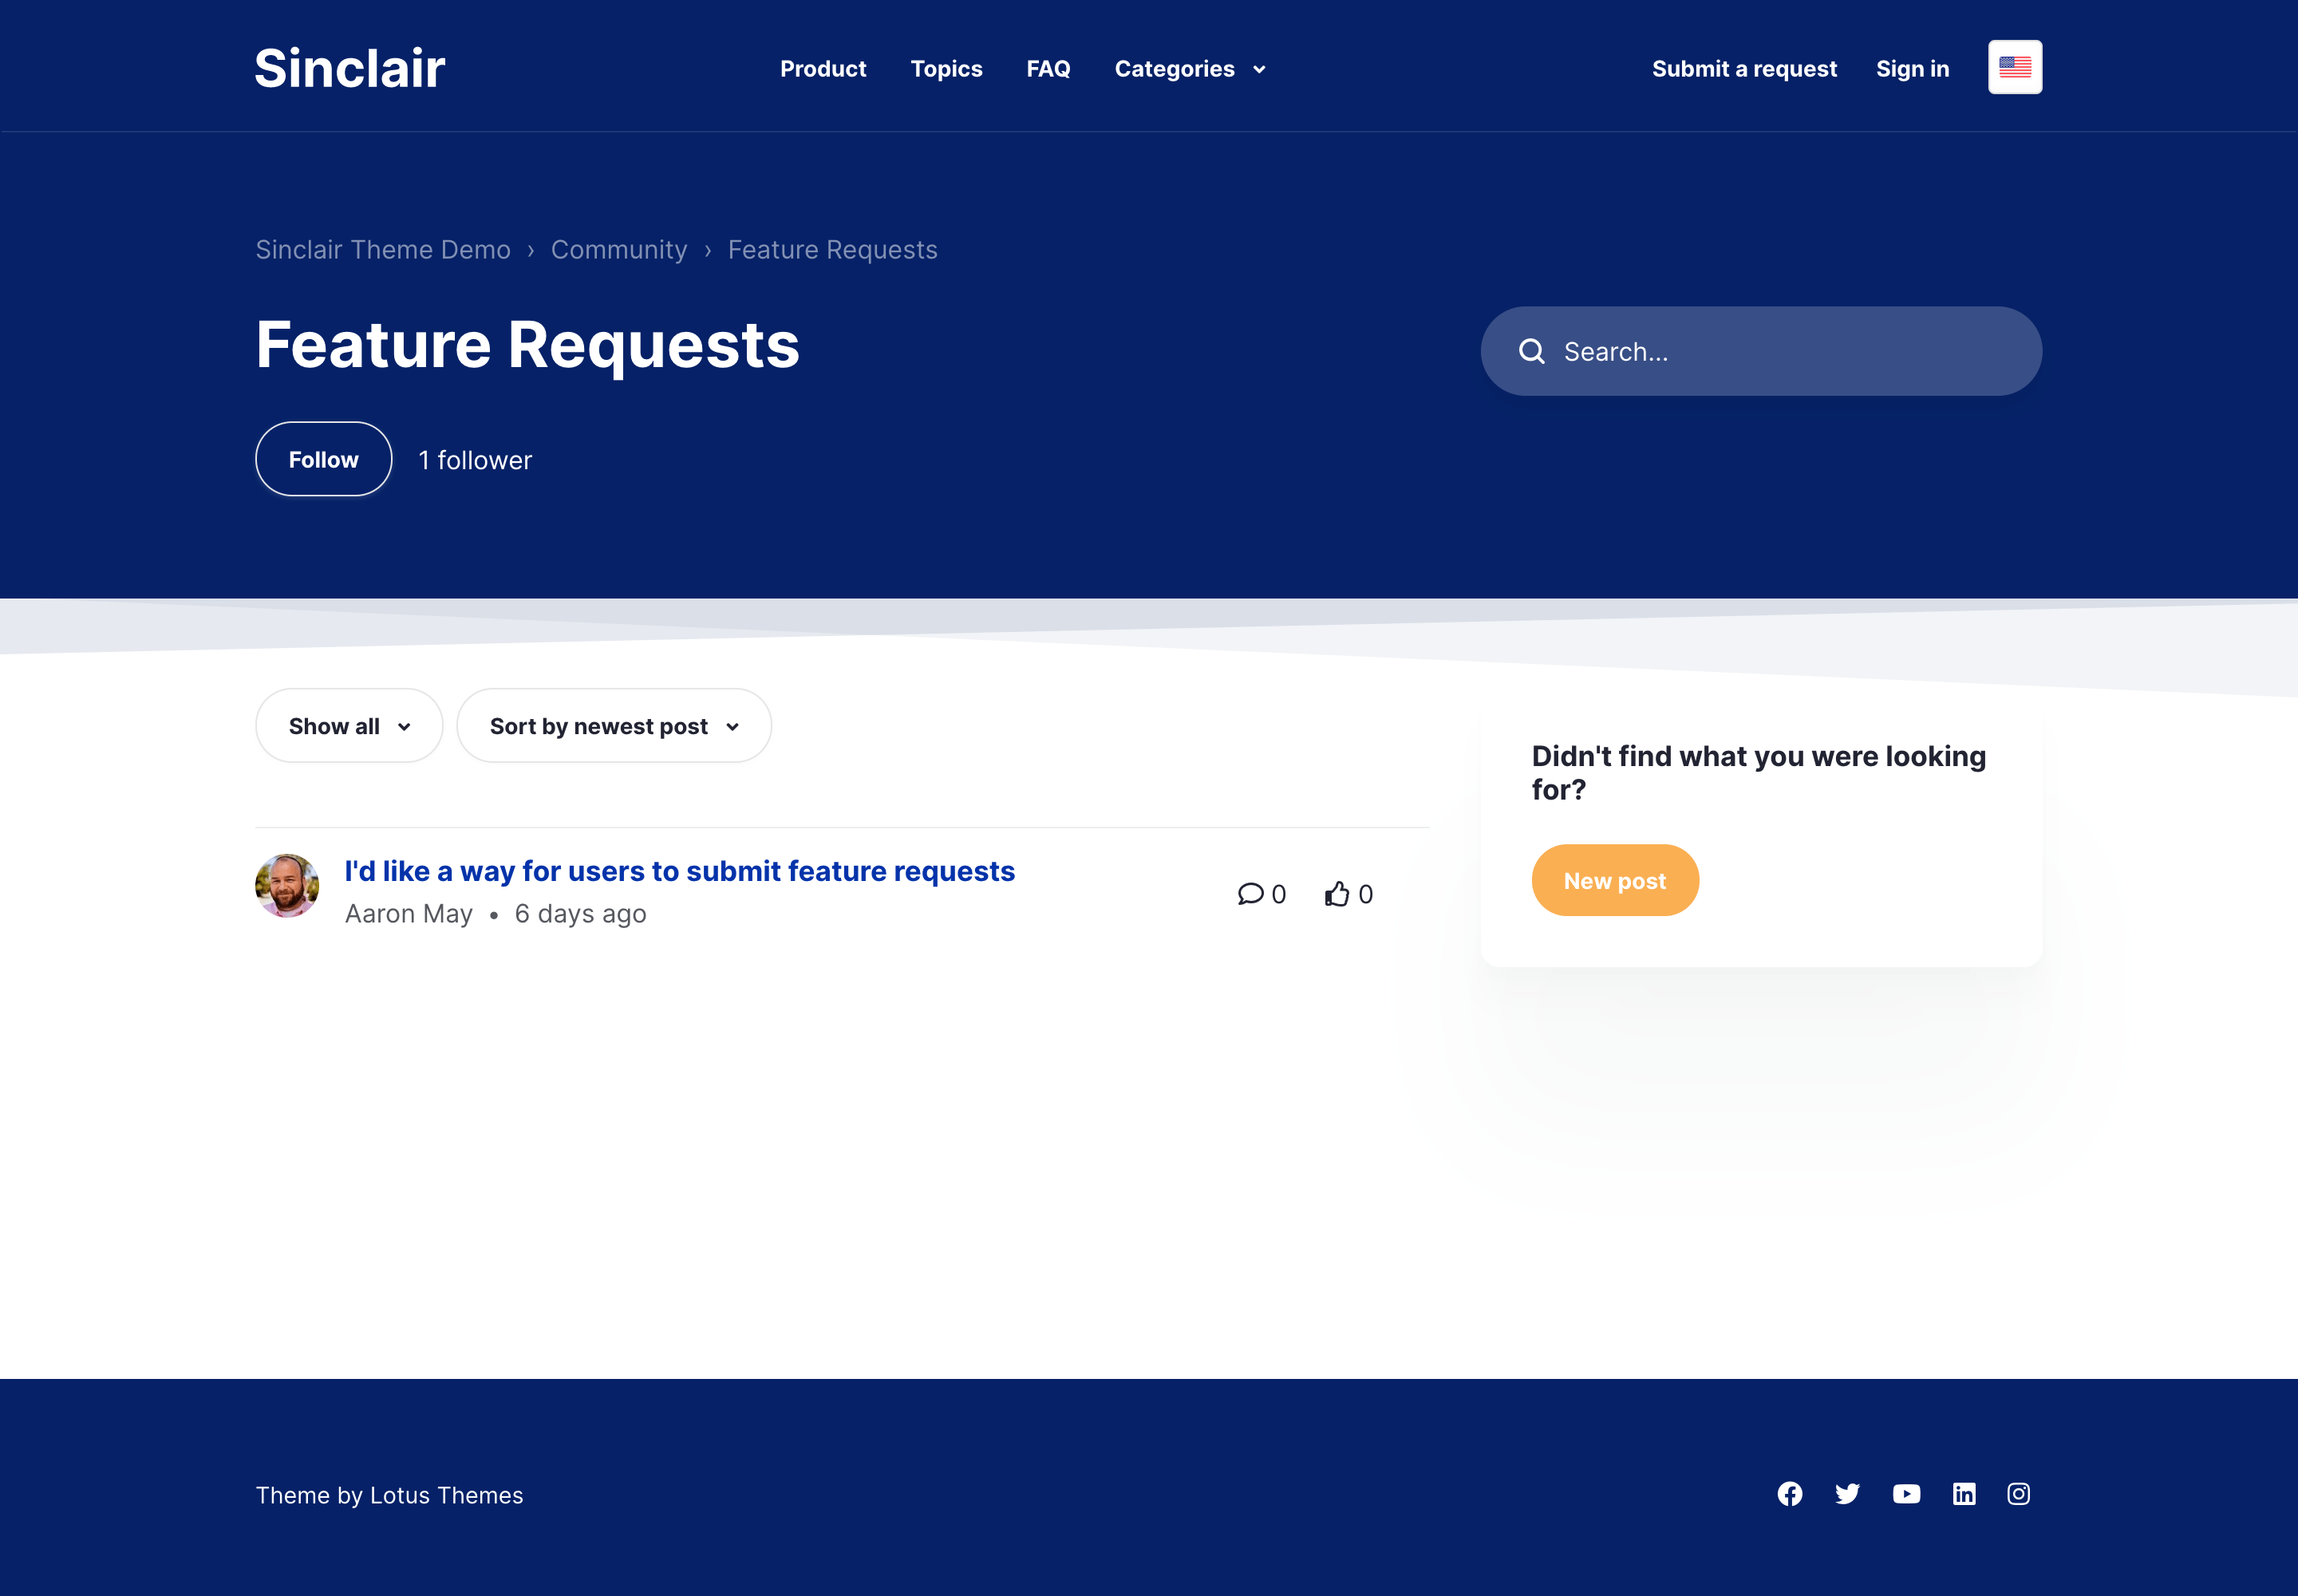Click the Submit a request link
This screenshot has height=1596, width=2298.
click(x=1744, y=69)
